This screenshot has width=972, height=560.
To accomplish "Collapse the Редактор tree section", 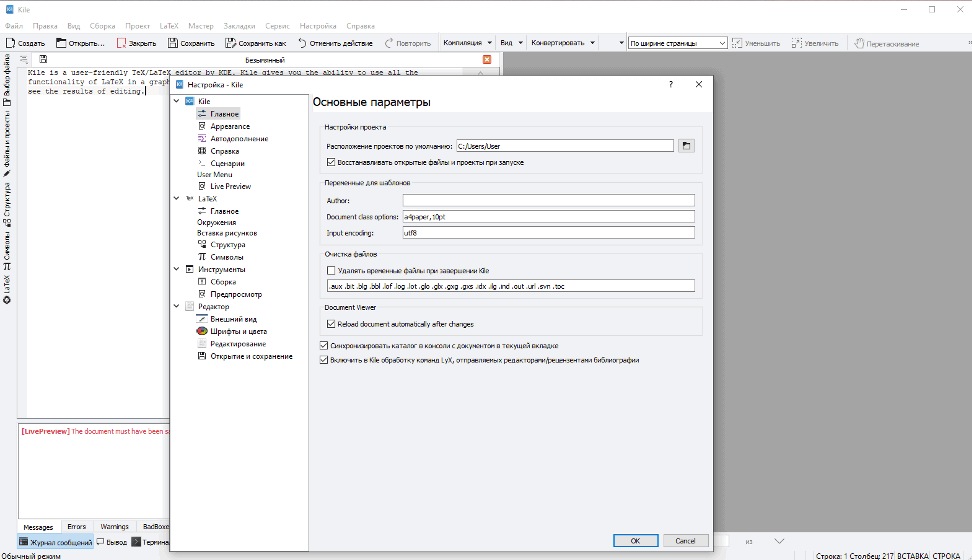I will pos(177,306).
